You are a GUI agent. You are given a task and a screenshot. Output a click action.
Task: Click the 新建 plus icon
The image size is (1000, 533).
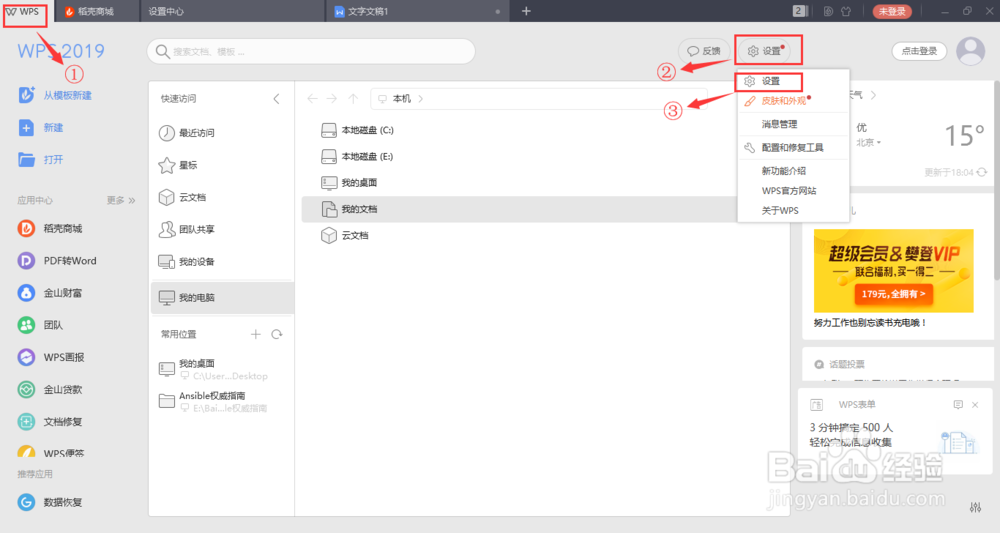point(26,128)
